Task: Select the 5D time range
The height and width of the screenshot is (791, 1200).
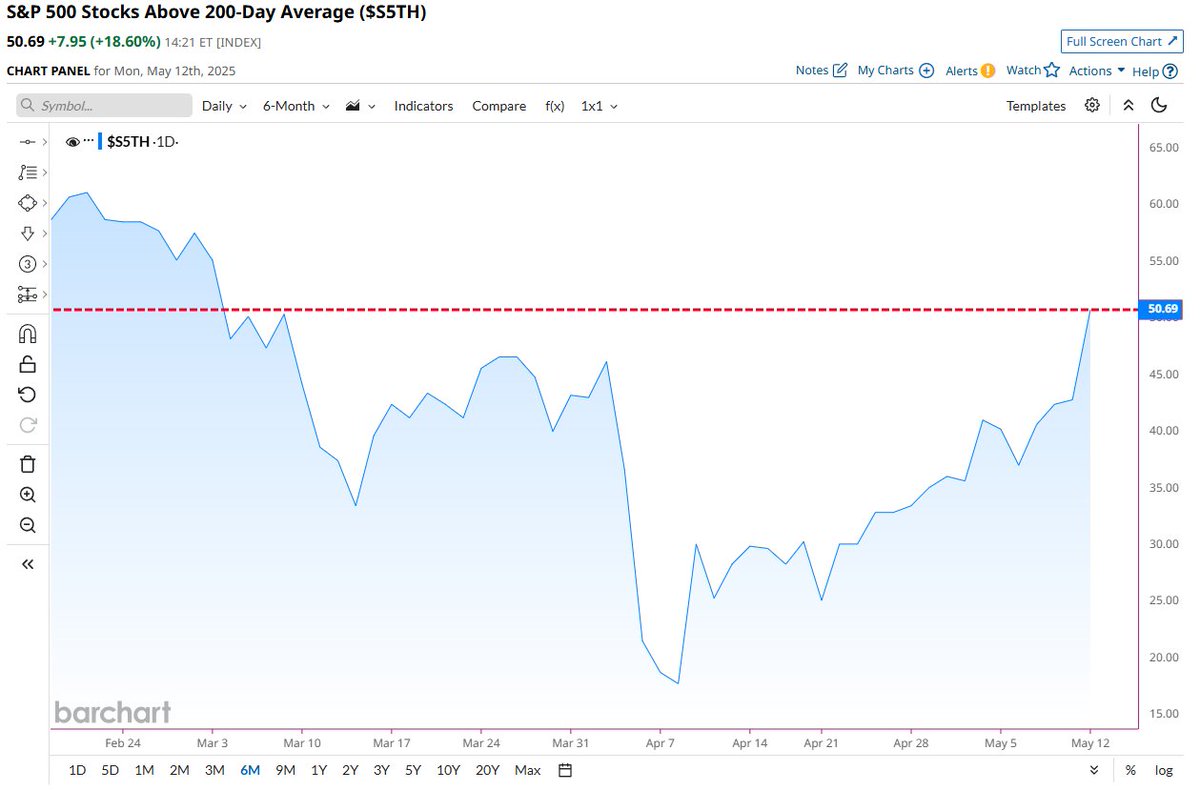Action: pyautogui.click(x=110, y=770)
